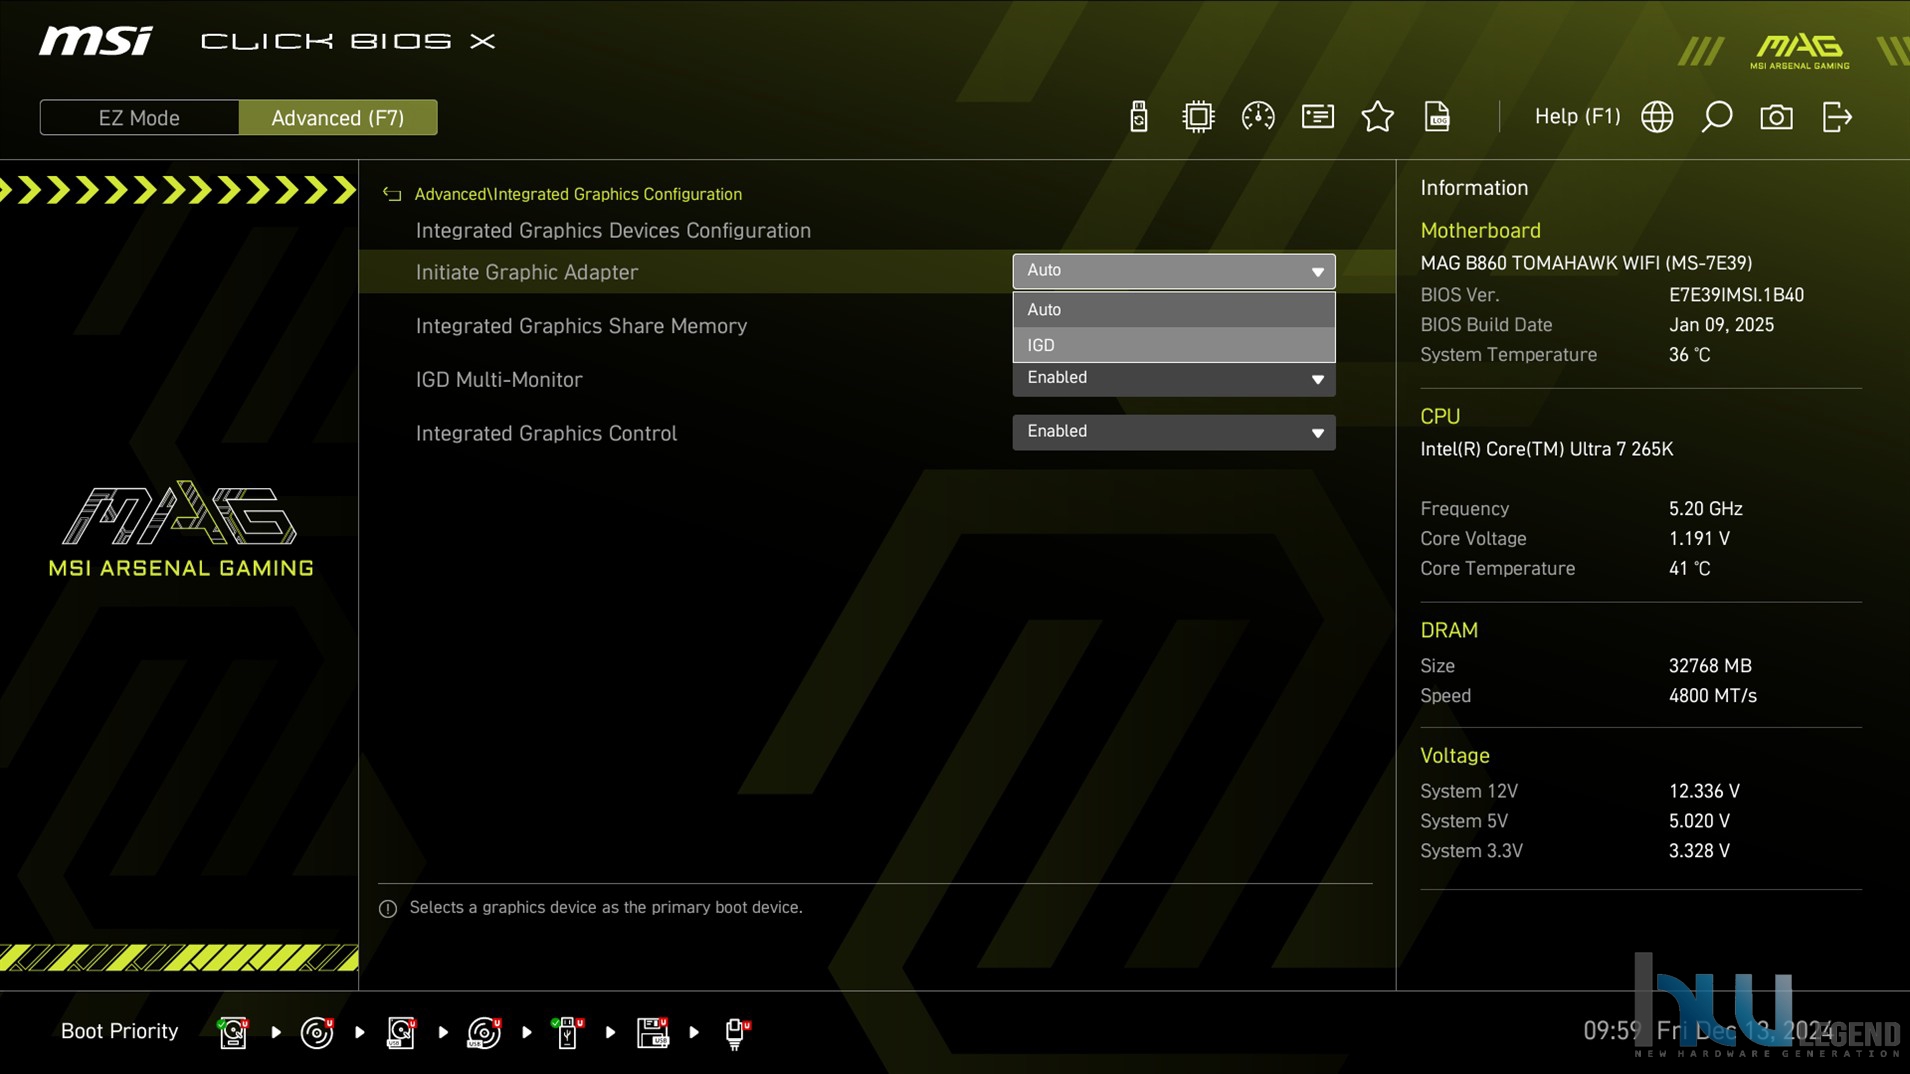Click the CPU frequency value 5.20 GHz

1705,509
